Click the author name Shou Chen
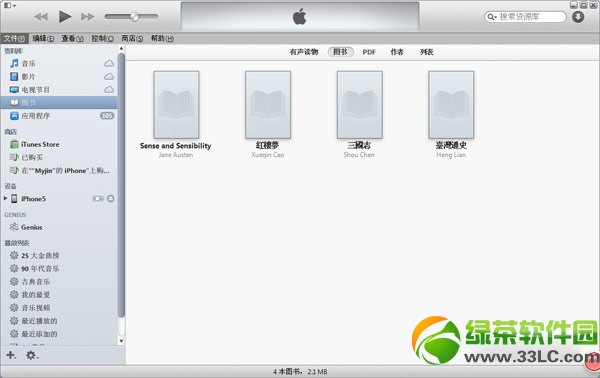Image resolution: width=600 pixels, height=378 pixels. point(359,155)
